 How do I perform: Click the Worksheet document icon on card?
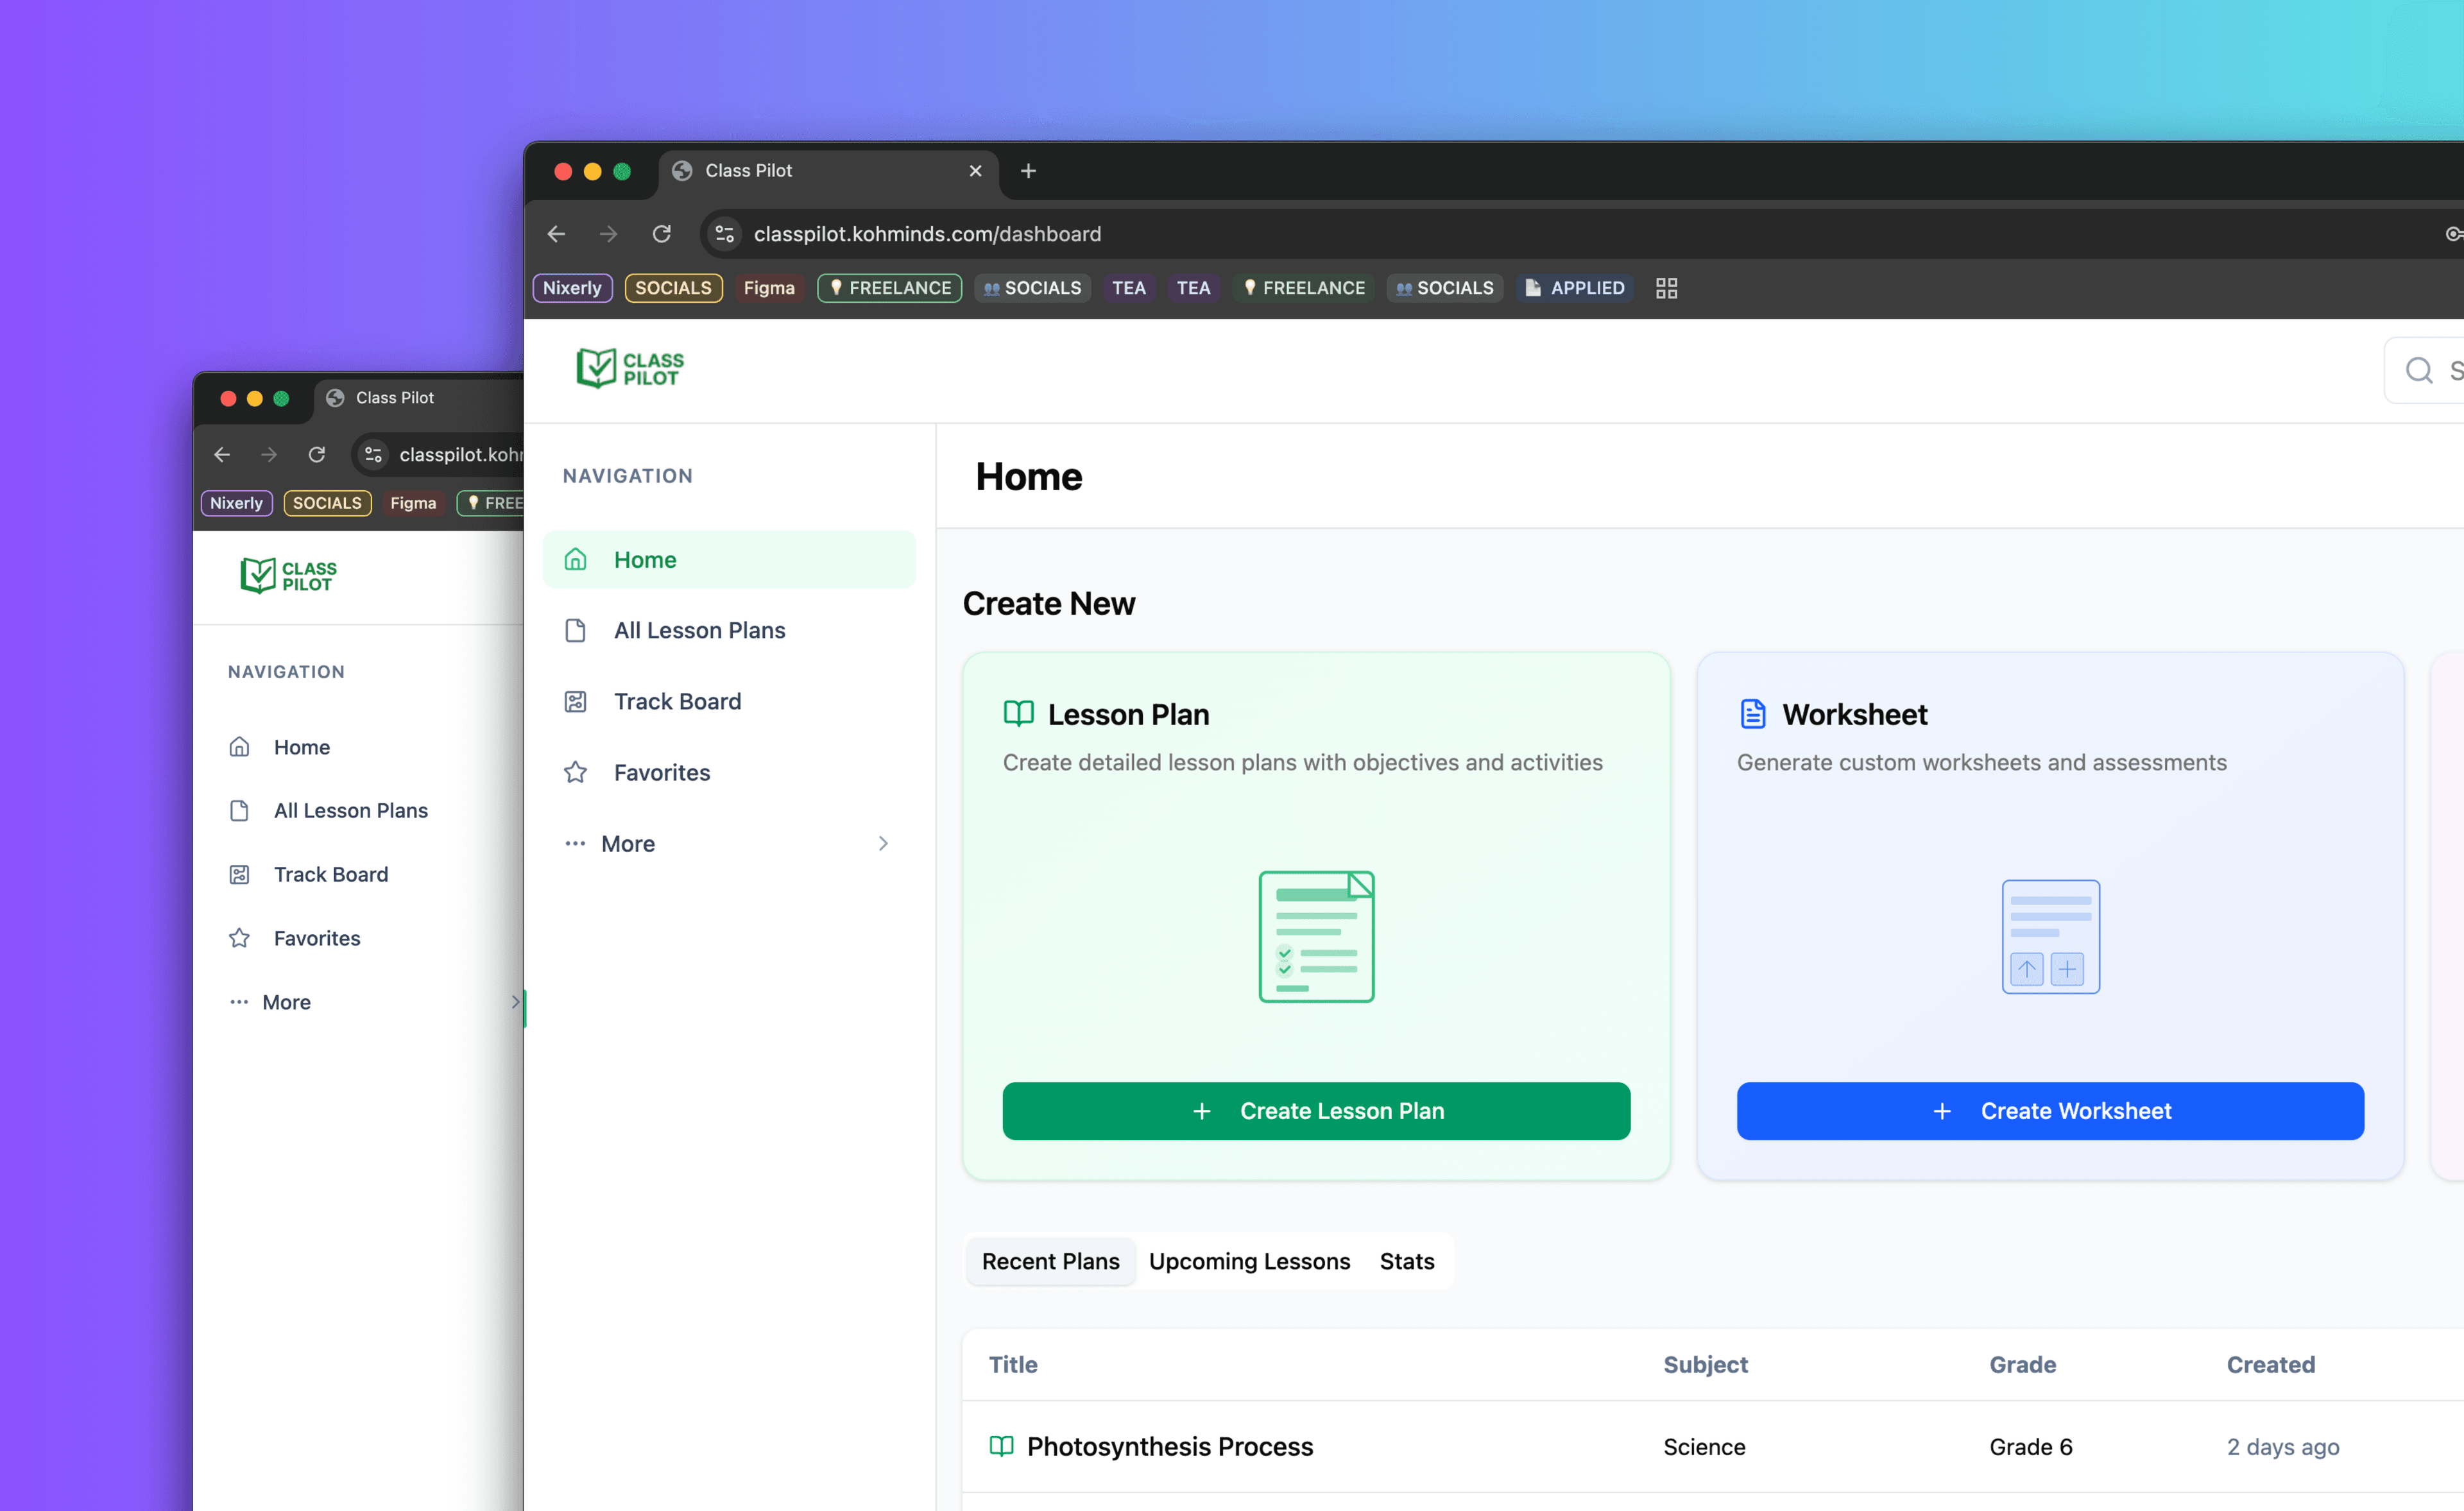(x=1752, y=714)
